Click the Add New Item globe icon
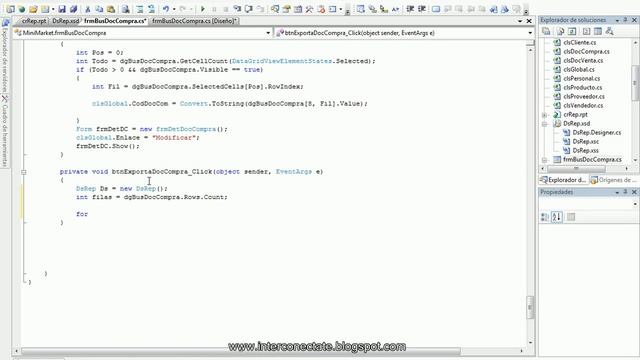Viewport: 640px width, 360px height. point(22,9)
